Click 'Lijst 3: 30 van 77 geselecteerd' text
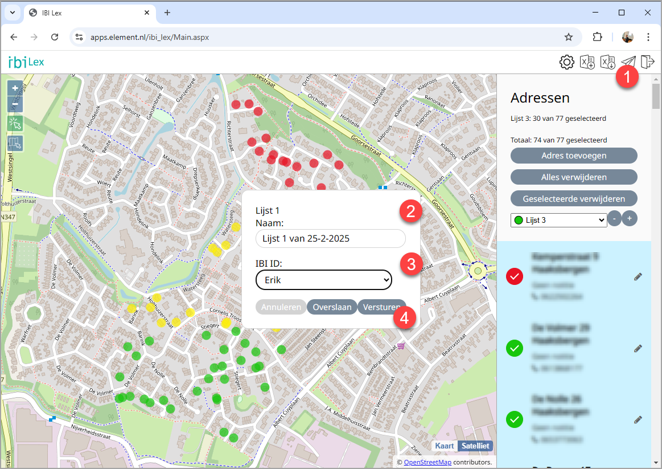 (558, 119)
